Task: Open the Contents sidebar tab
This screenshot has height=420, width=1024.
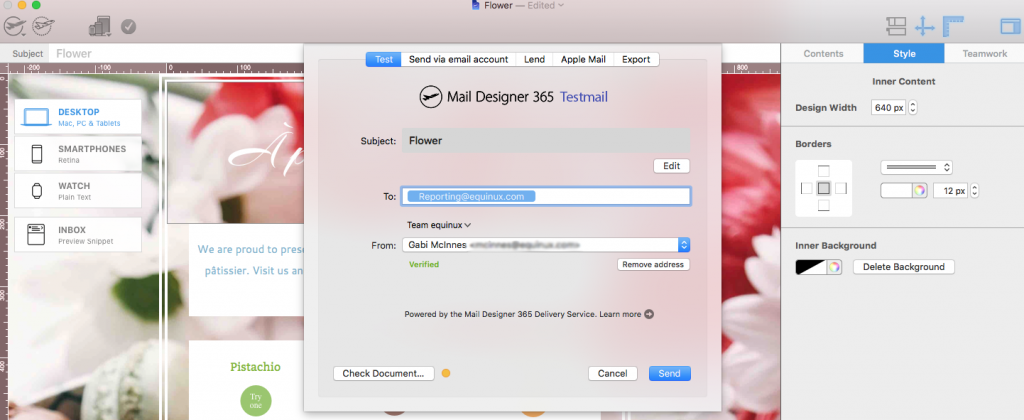Action: [x=823, y=54]
